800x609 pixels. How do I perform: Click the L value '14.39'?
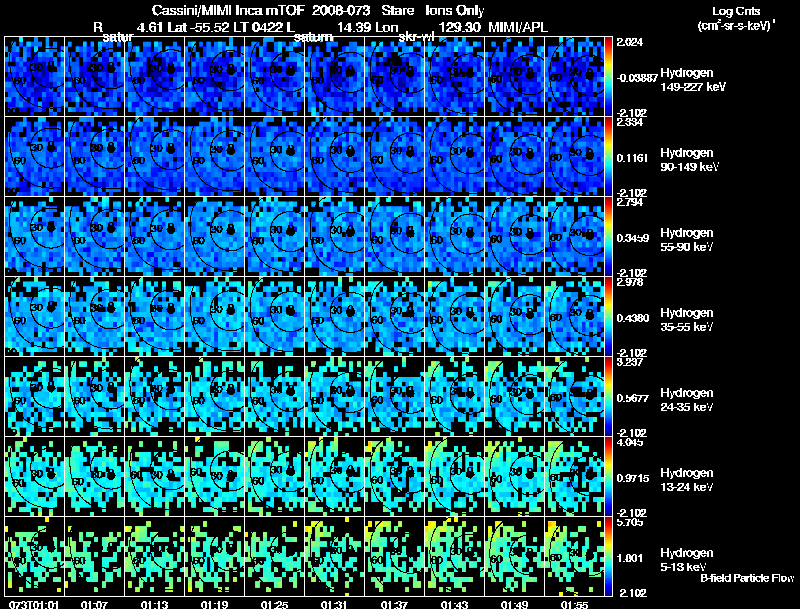(x=354, y=27)
